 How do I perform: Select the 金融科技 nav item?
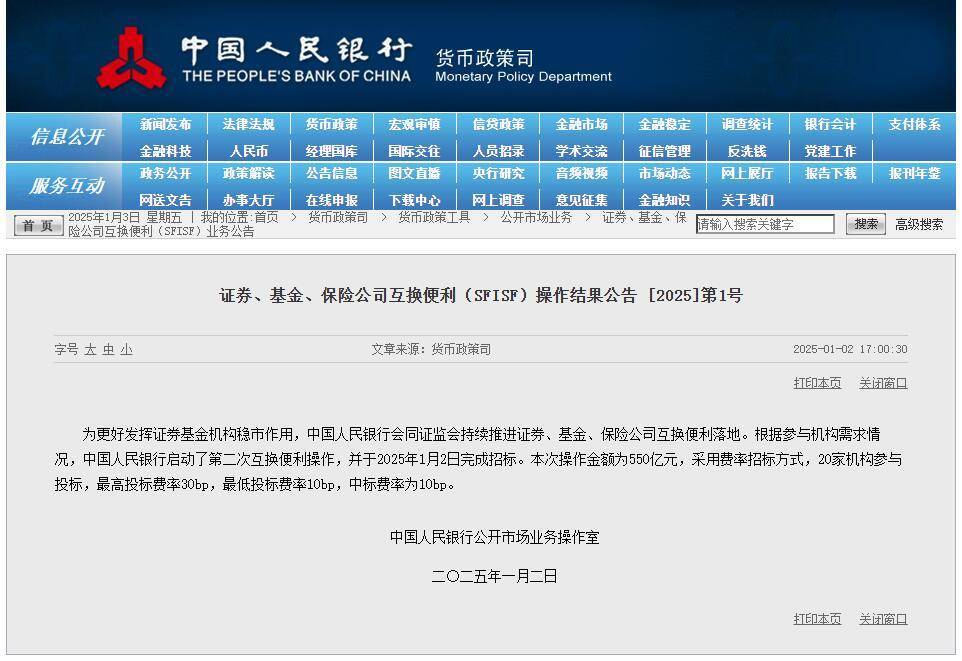[x=166, y=151]
